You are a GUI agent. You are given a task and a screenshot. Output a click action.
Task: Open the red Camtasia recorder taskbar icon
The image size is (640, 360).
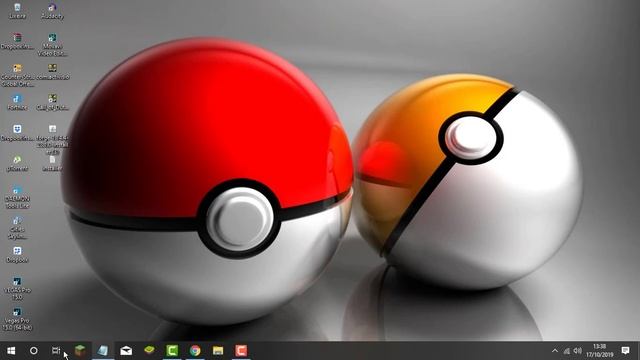click(x=241, y=351)
